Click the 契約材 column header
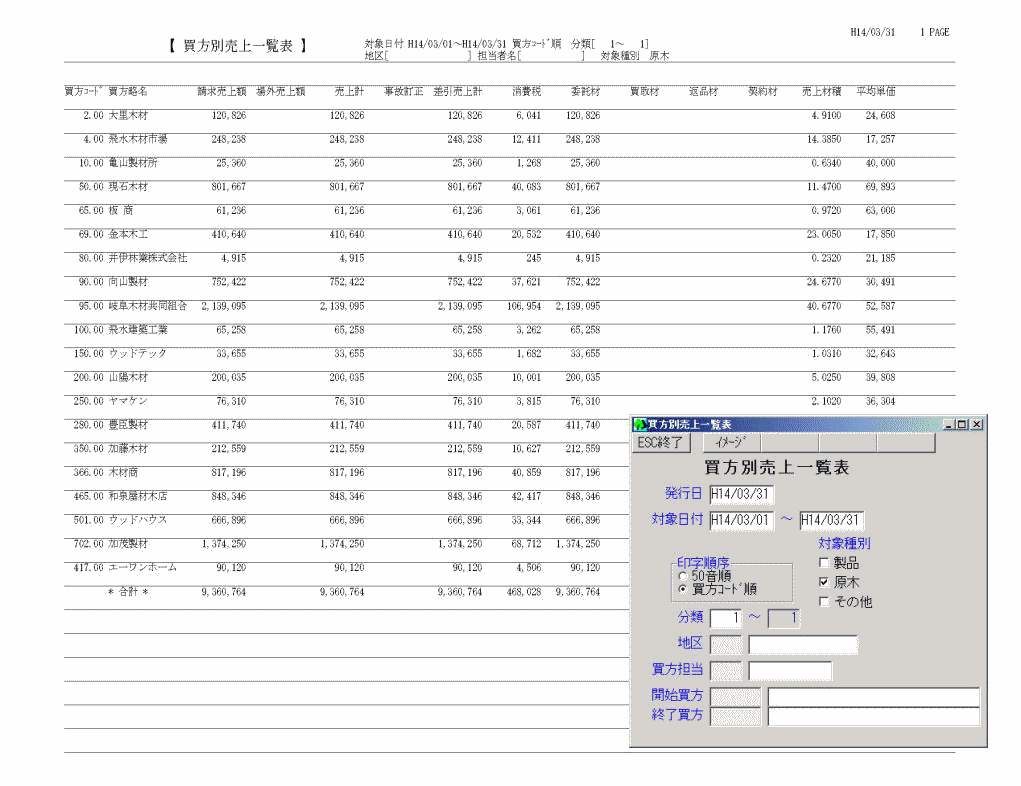The height and width of the screenshot is (786, 1021). tap(762, 91)
